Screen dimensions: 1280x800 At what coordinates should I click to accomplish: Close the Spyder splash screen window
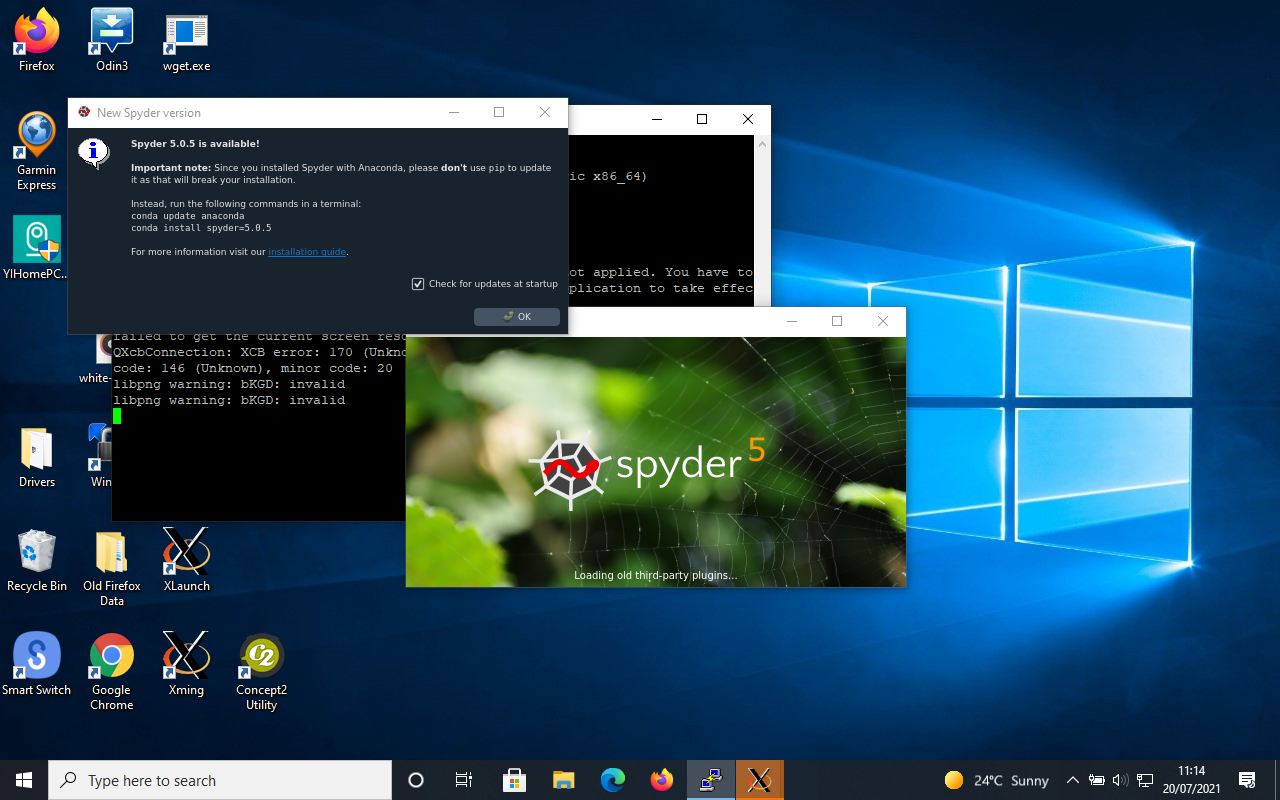click(x=883, y=321)
